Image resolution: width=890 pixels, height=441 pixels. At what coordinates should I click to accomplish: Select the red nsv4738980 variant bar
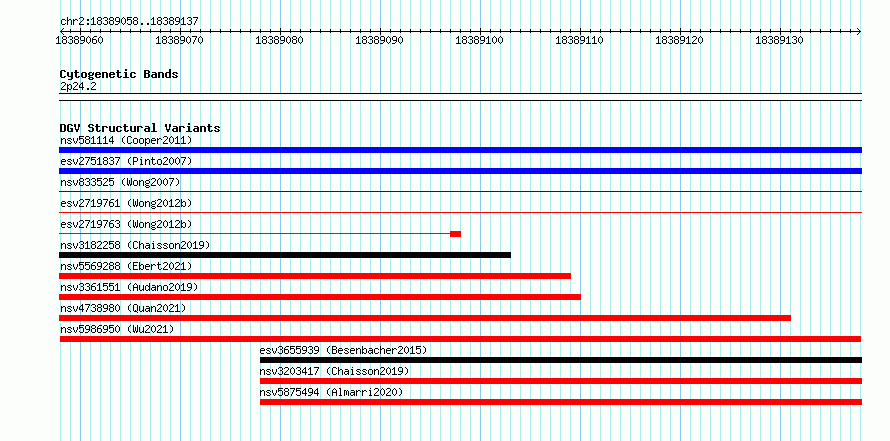[425, 318]
